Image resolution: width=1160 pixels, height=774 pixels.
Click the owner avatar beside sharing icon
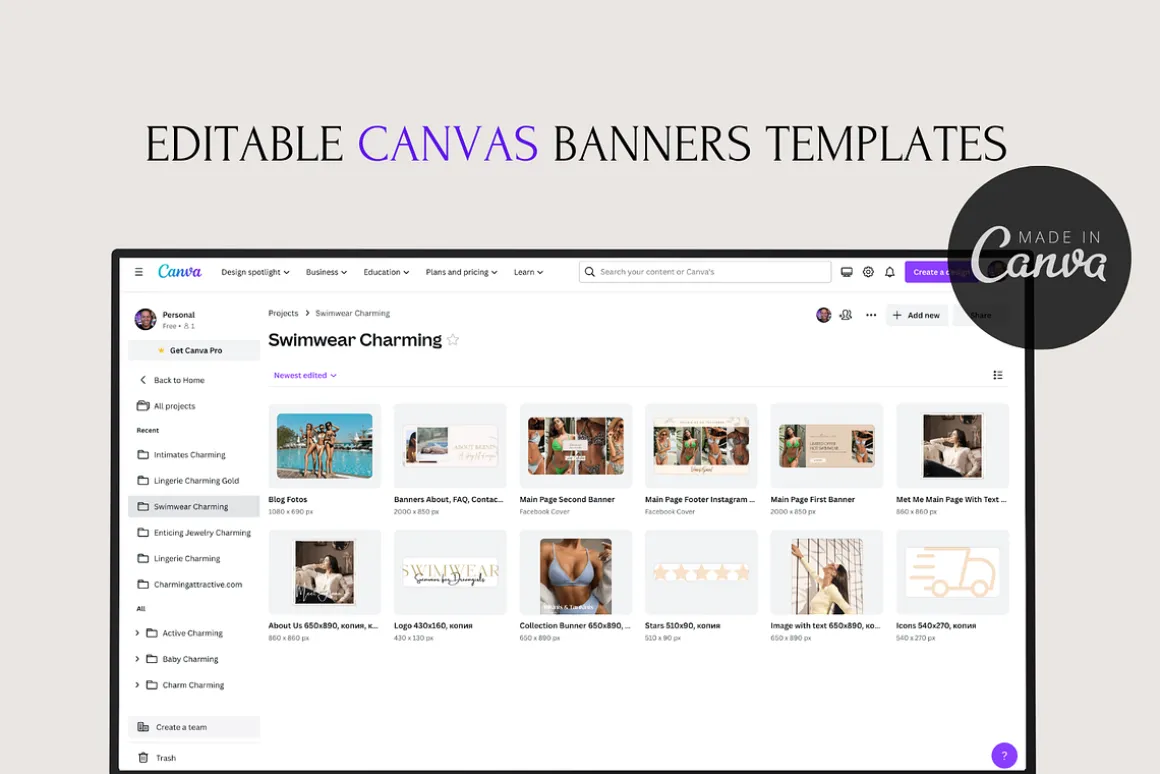coord(823,315)
